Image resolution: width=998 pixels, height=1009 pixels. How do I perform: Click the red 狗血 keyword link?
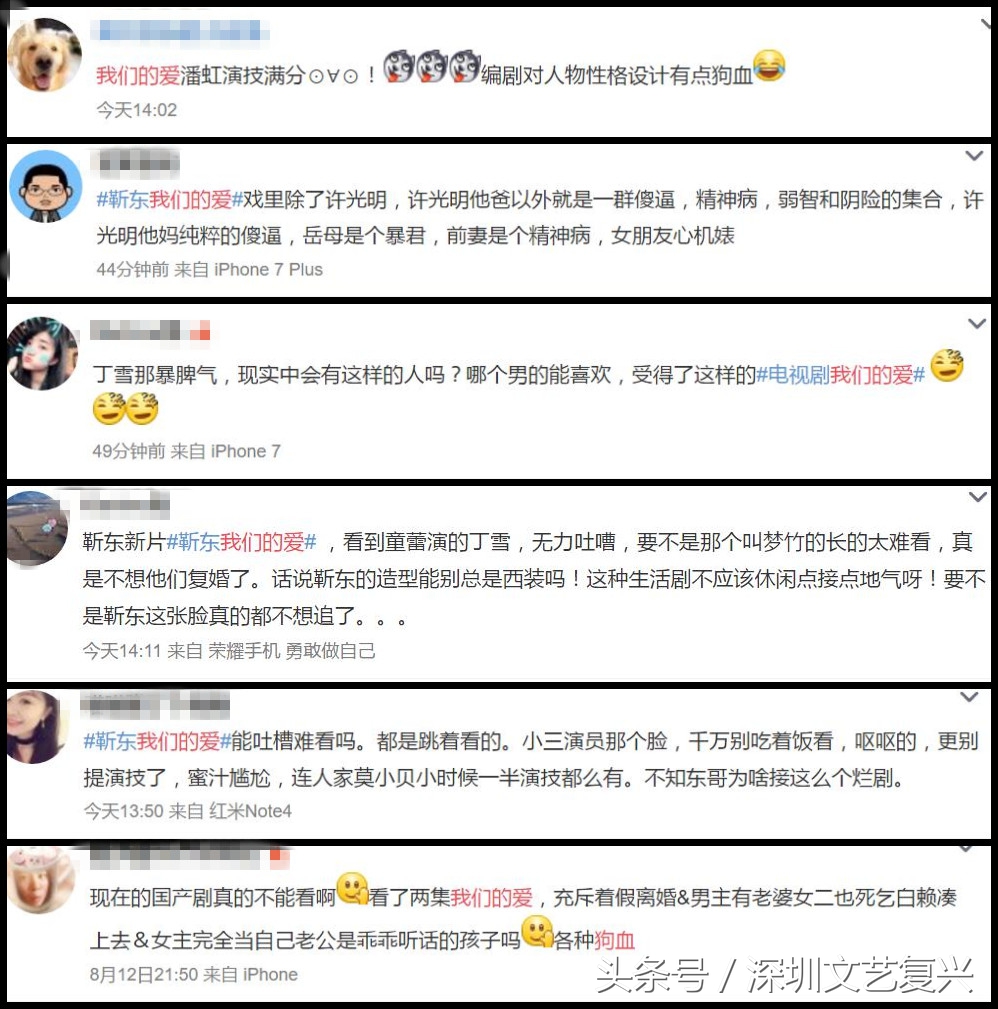pyautogui.click(x=615, y=940)
